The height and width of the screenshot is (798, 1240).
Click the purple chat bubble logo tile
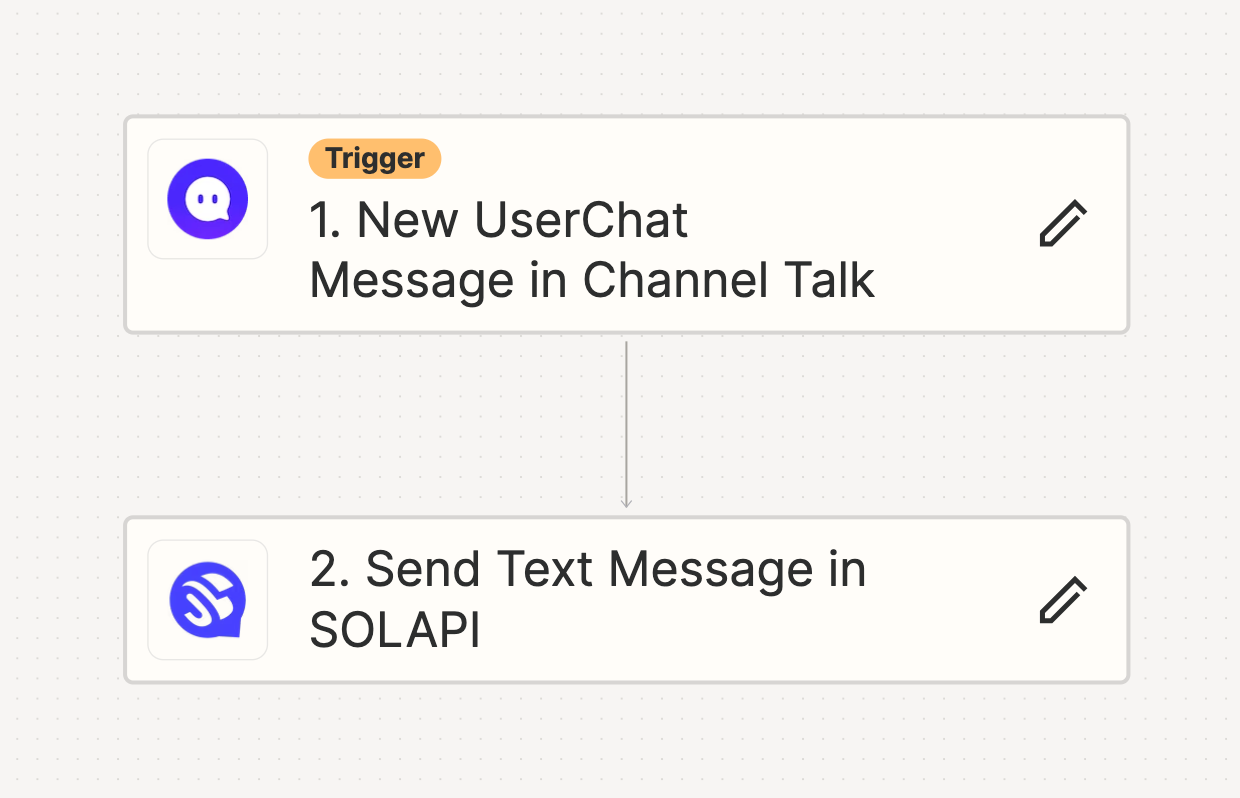tap(207, 199)
